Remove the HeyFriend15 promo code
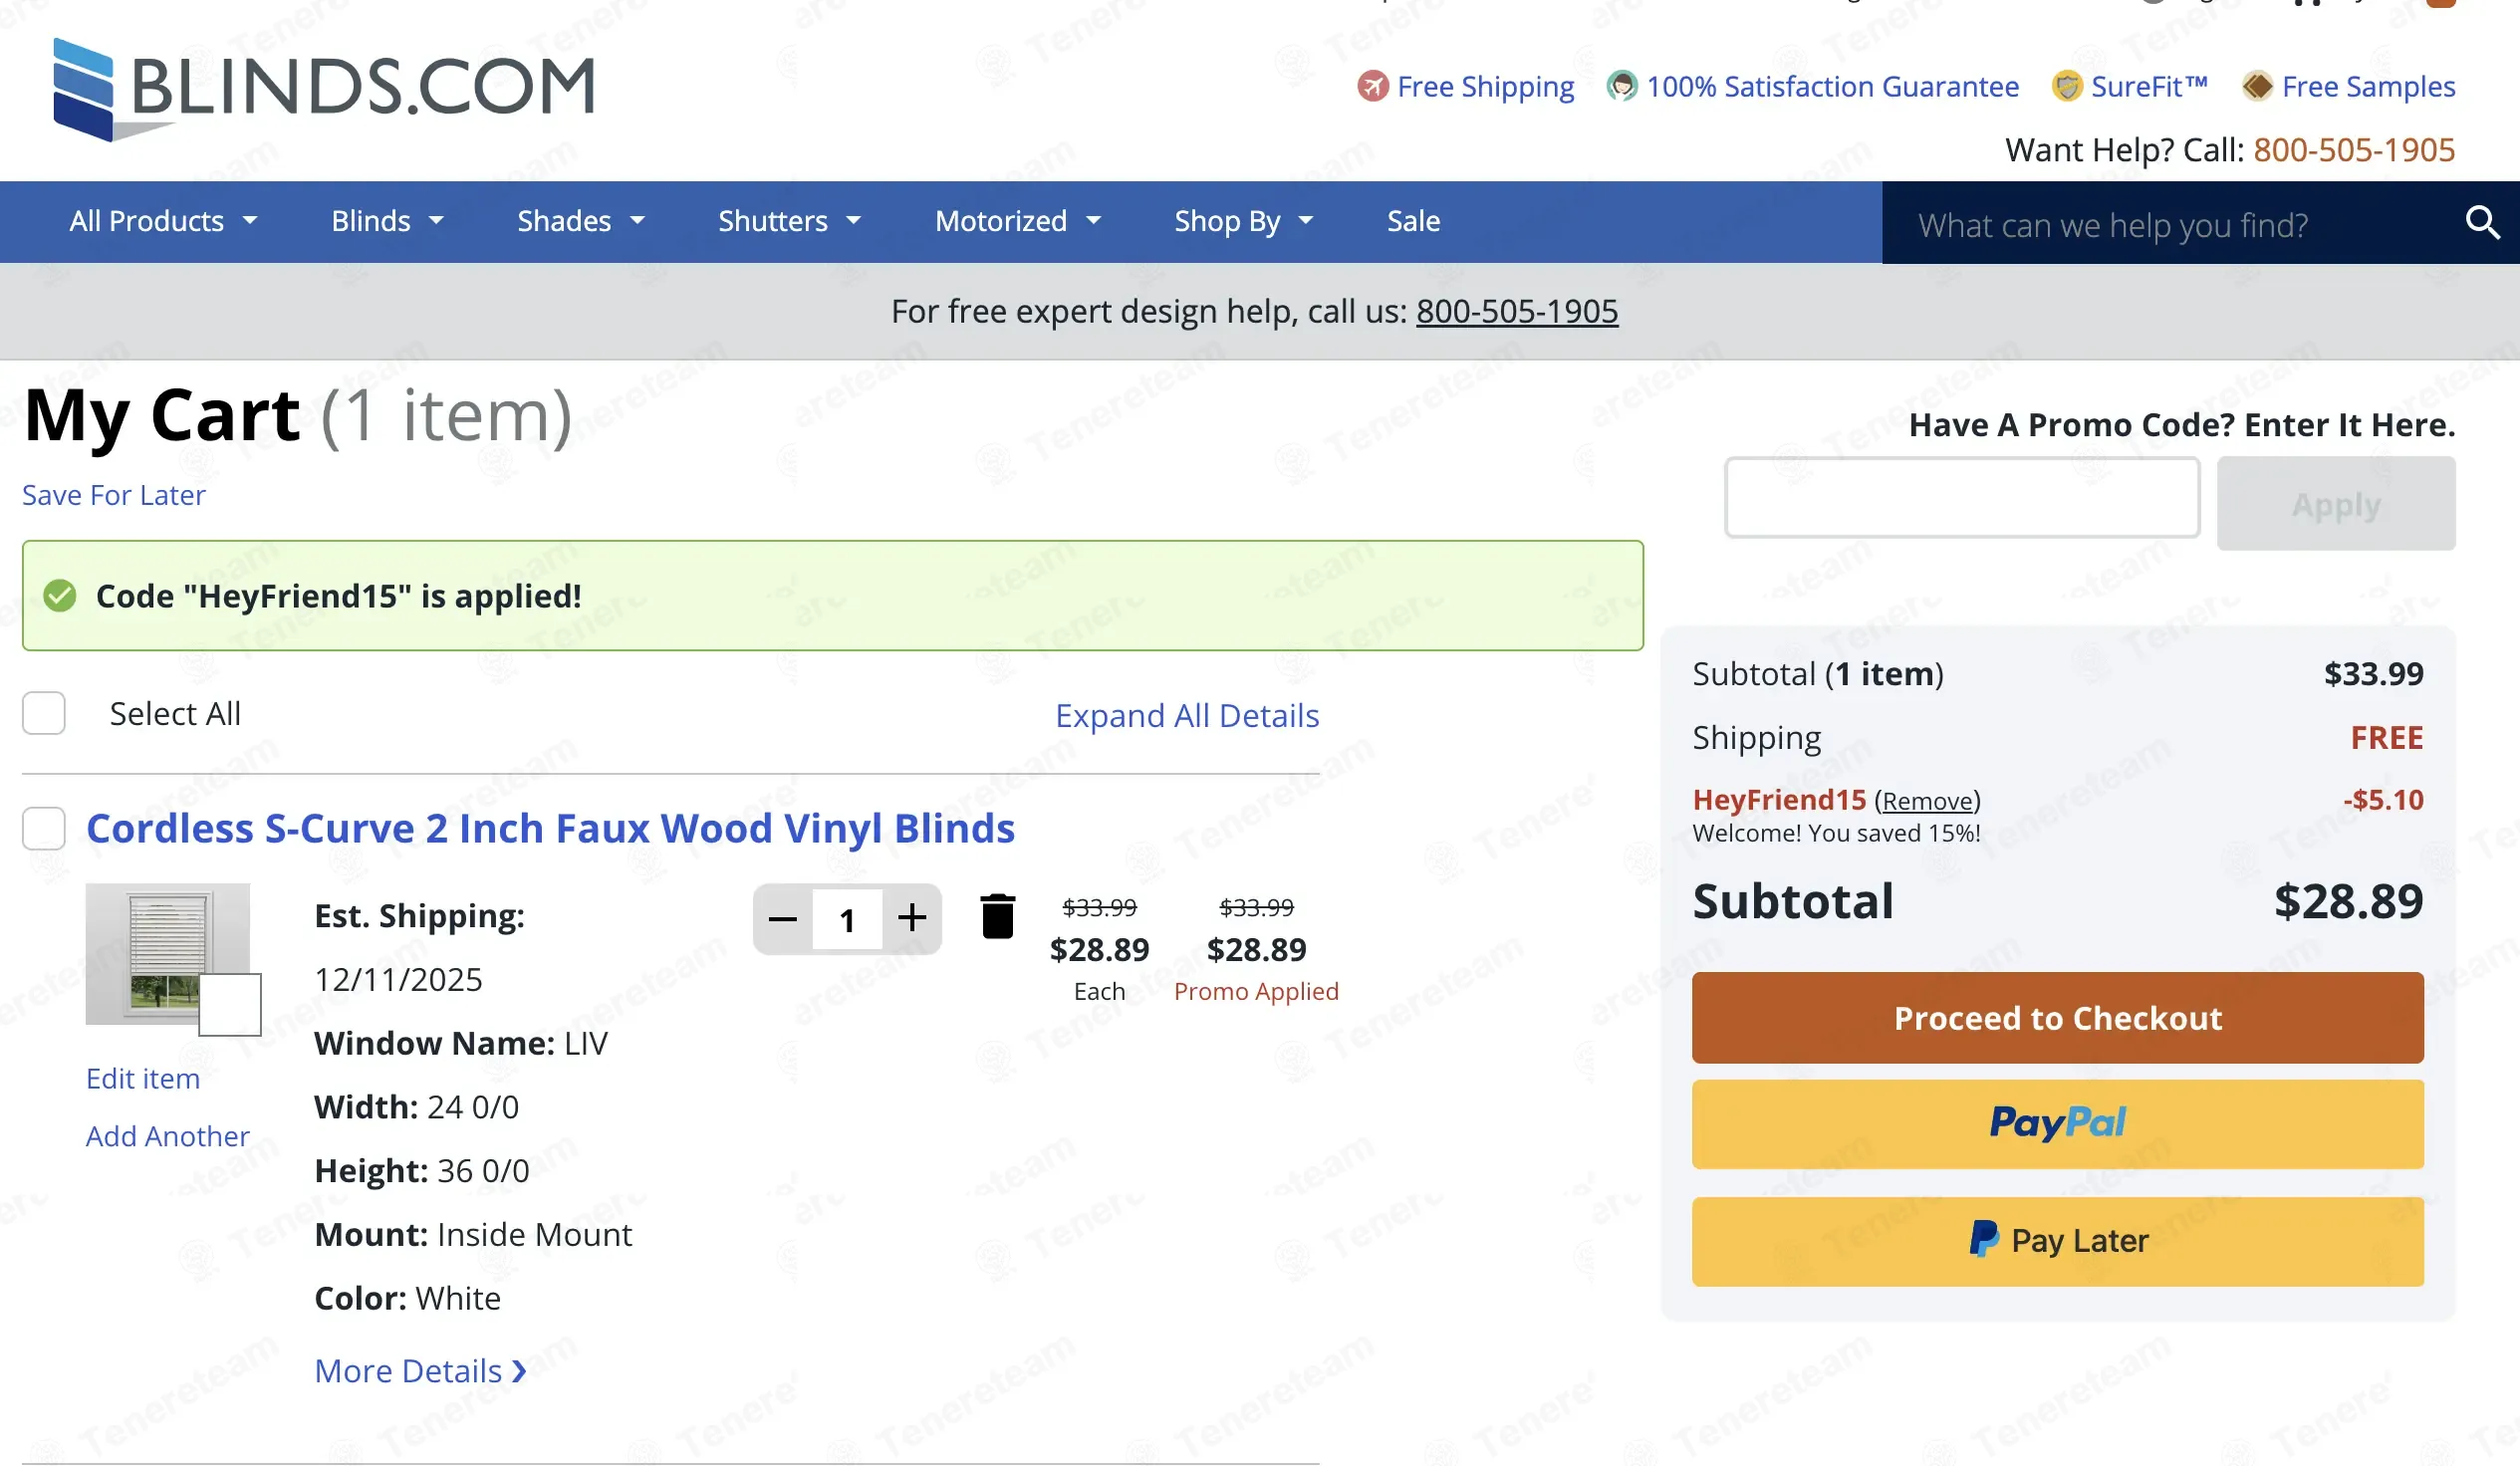The image size is (2520, 1466). click(1927, 801)
